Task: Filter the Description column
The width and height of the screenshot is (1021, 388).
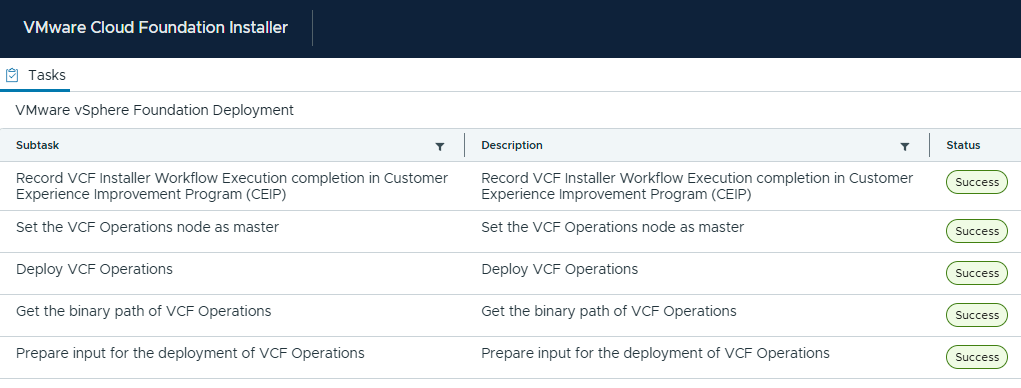Action: tap(904, 146)
